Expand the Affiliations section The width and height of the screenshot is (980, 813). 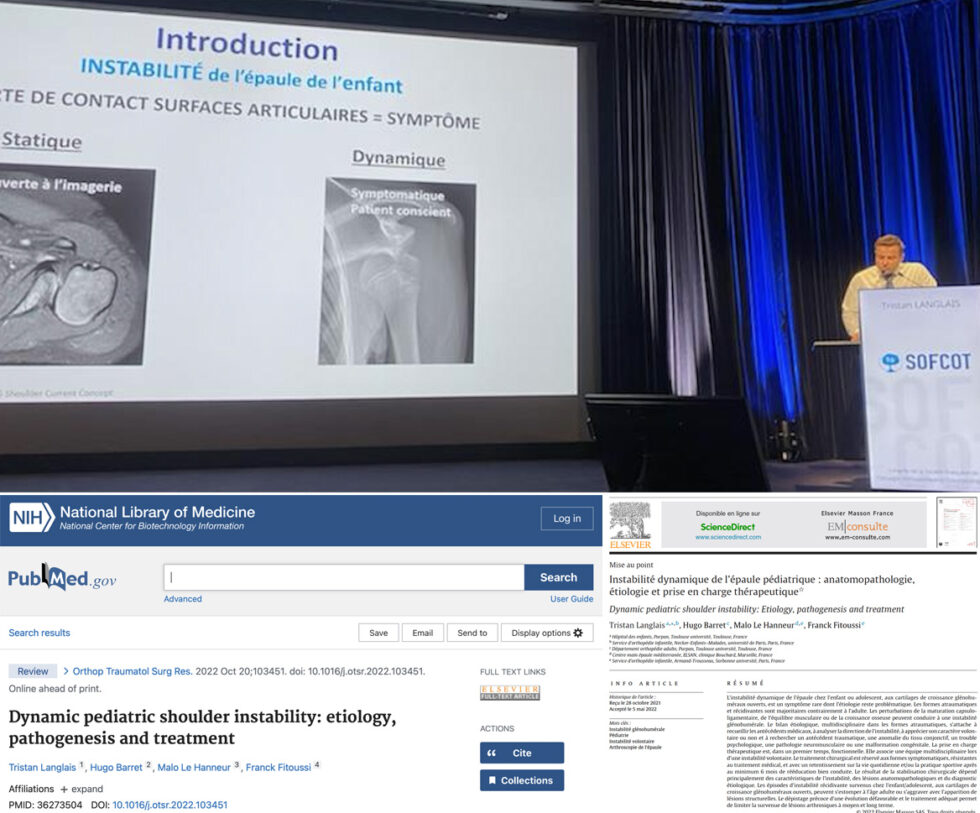point(82,789)
